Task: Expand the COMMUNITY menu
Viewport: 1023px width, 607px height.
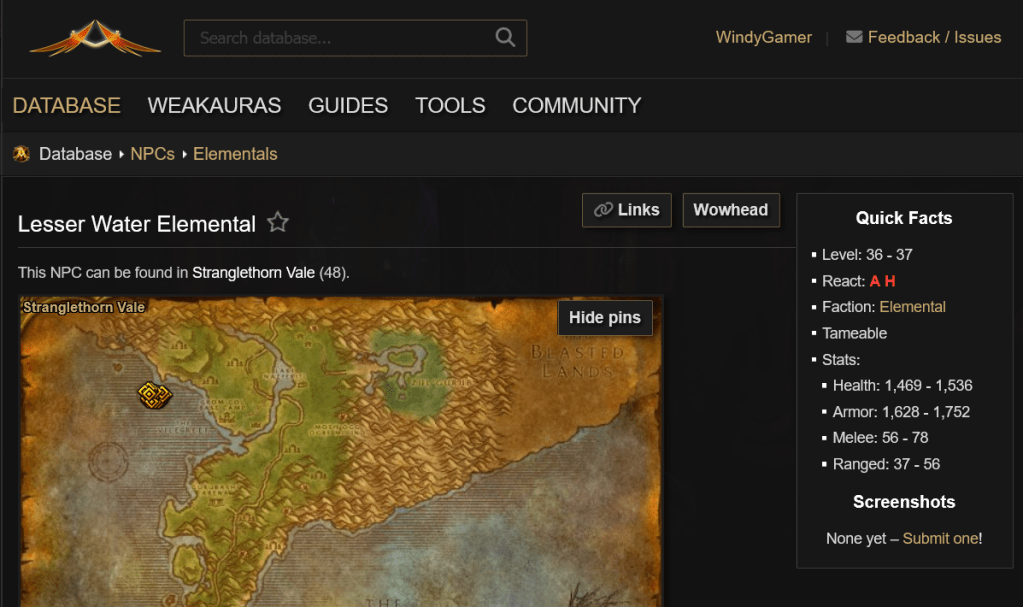Action: point(576,106)
